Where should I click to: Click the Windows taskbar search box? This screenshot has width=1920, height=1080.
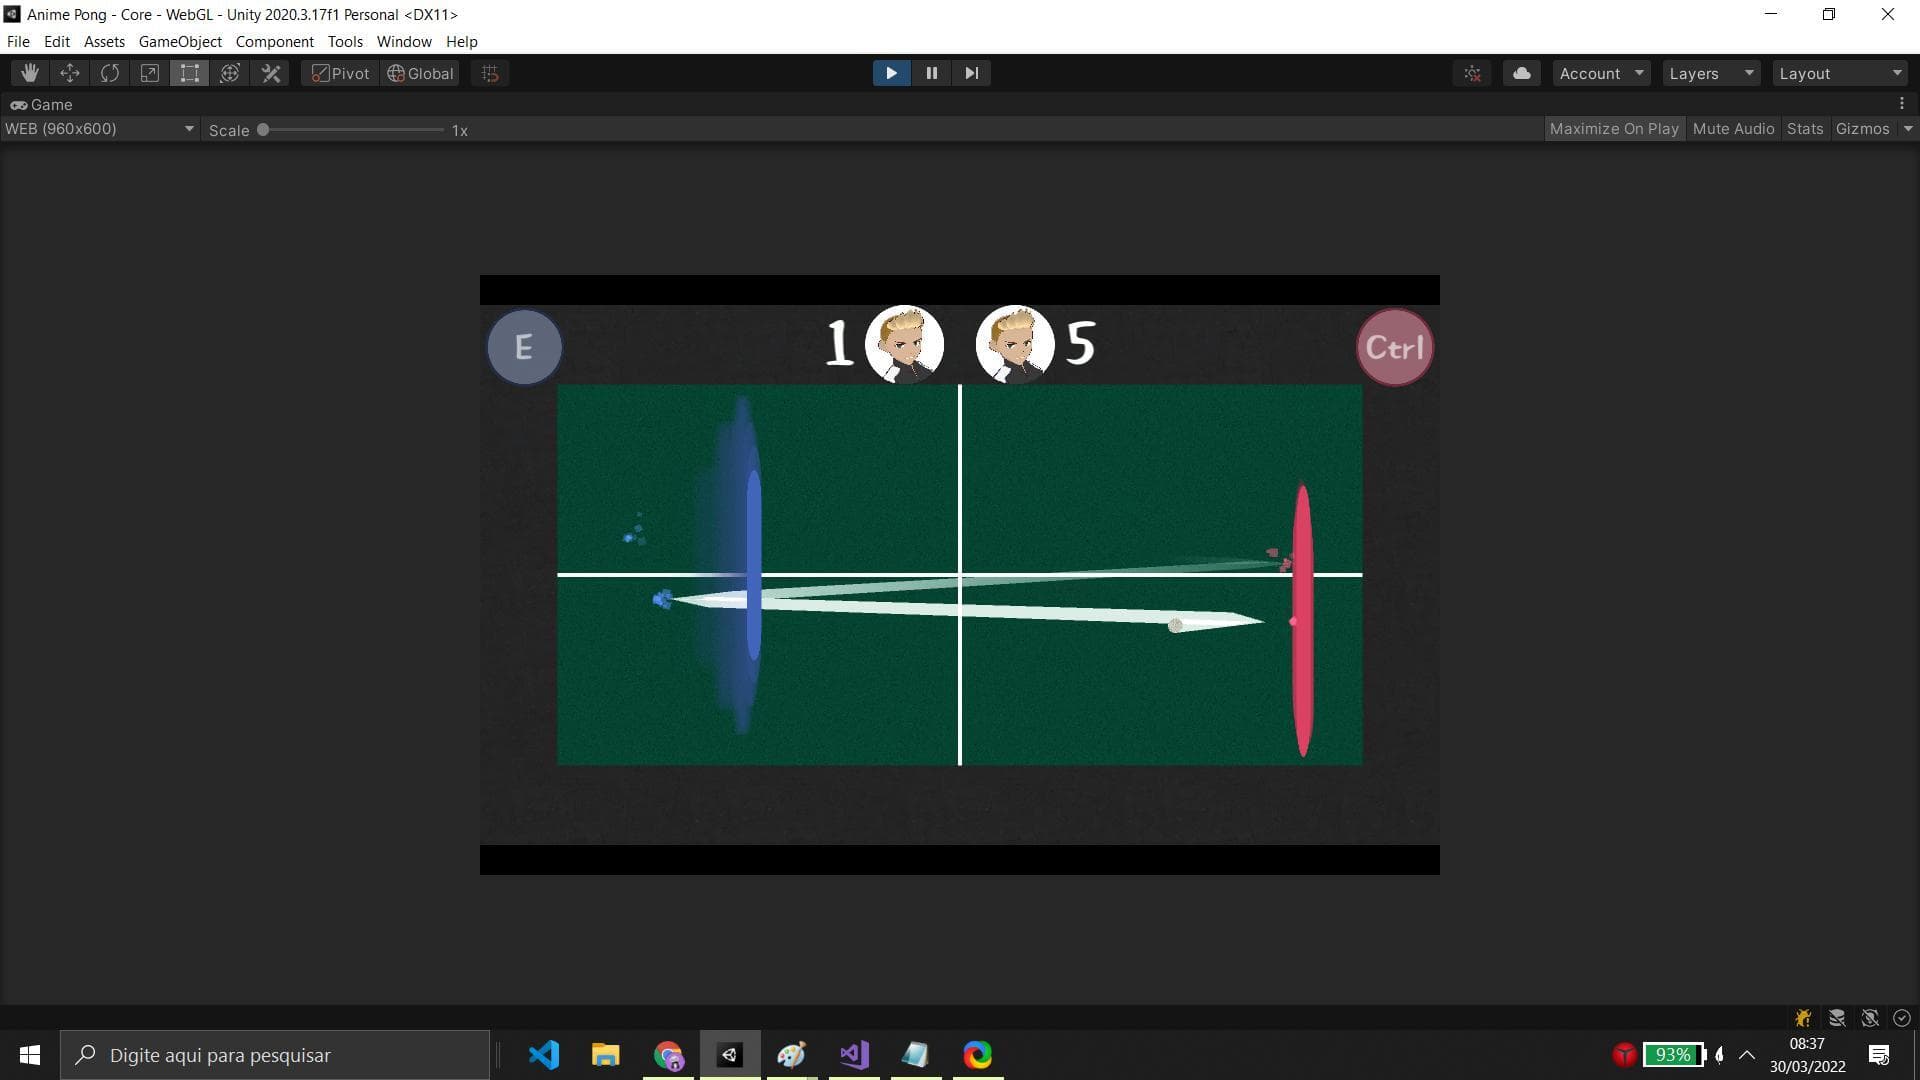point(275,1055)
